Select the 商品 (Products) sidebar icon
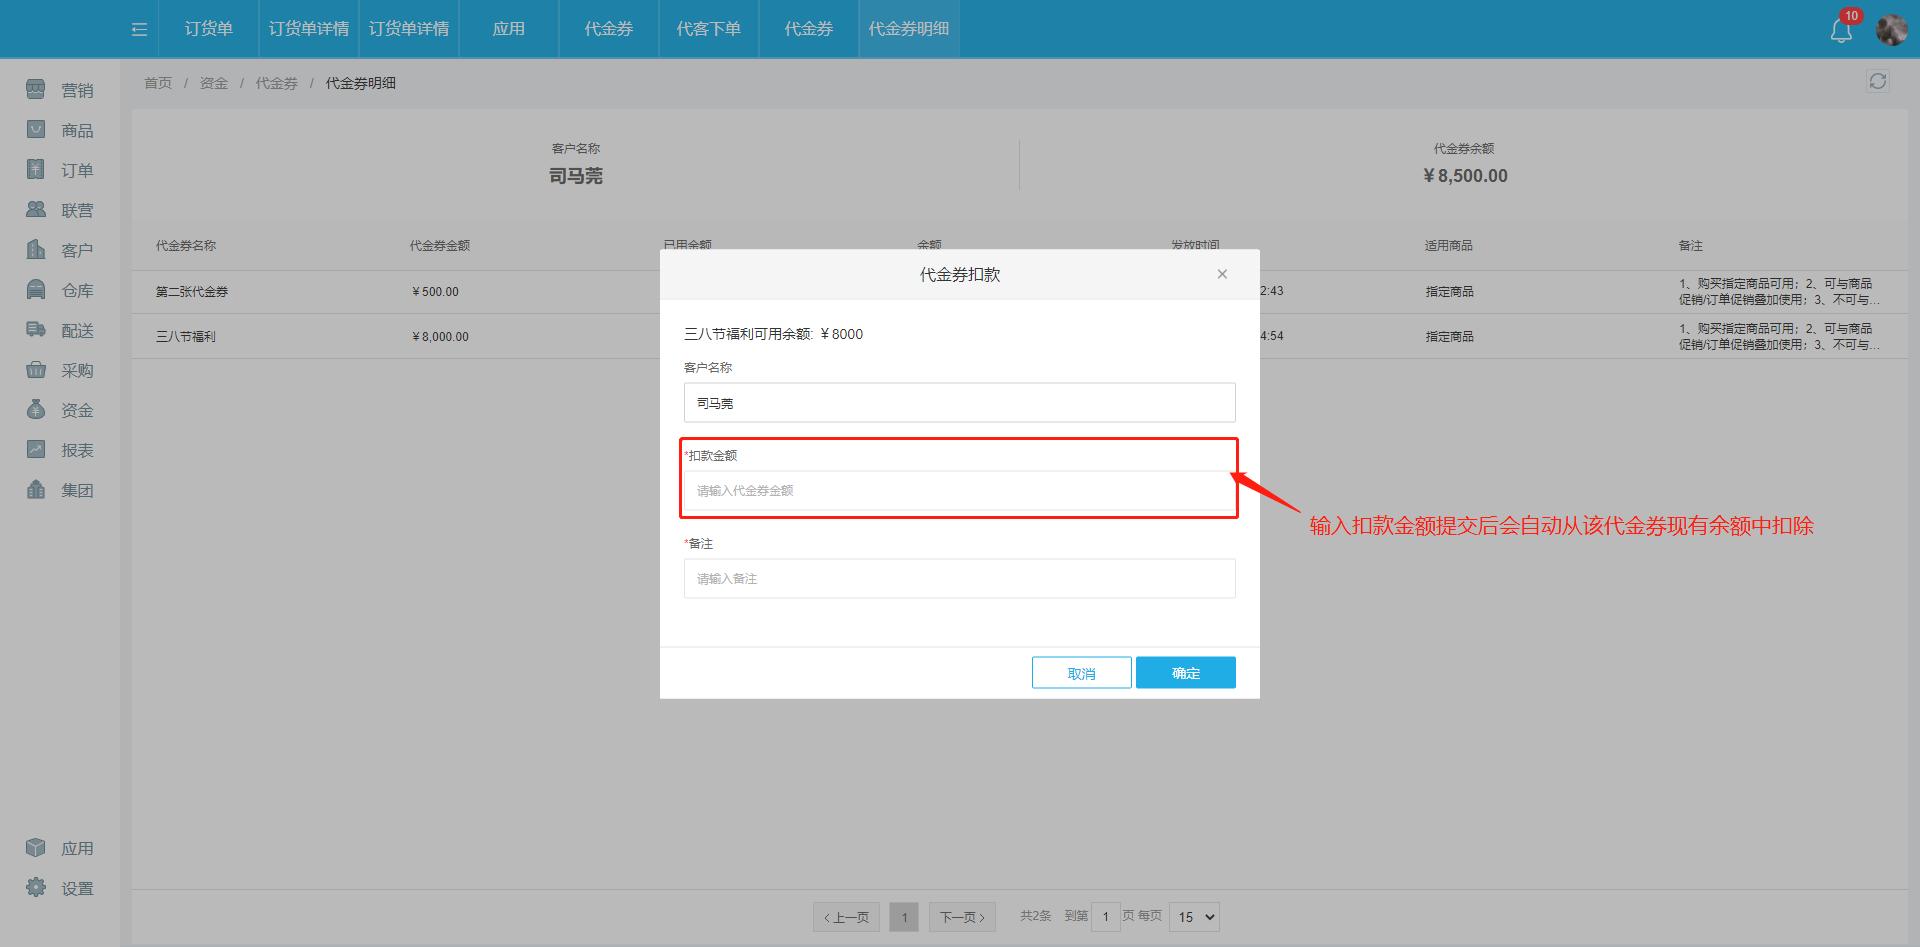 60,129
